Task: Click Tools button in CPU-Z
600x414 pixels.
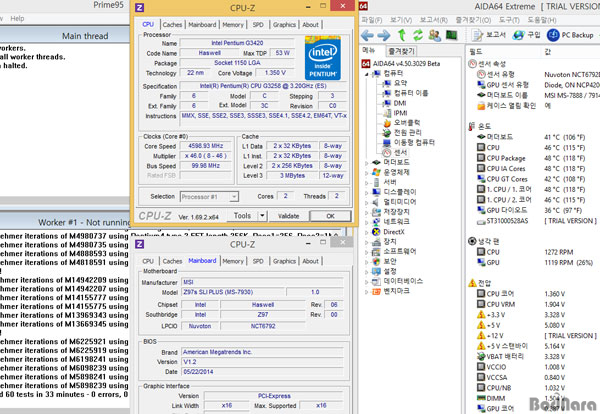Action: [243, 216]
